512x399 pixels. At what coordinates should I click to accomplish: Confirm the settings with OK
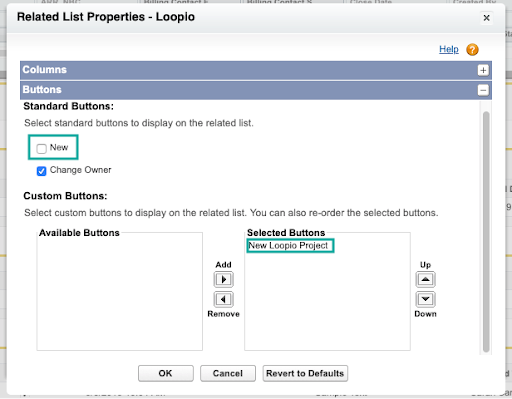click(166, 373)
